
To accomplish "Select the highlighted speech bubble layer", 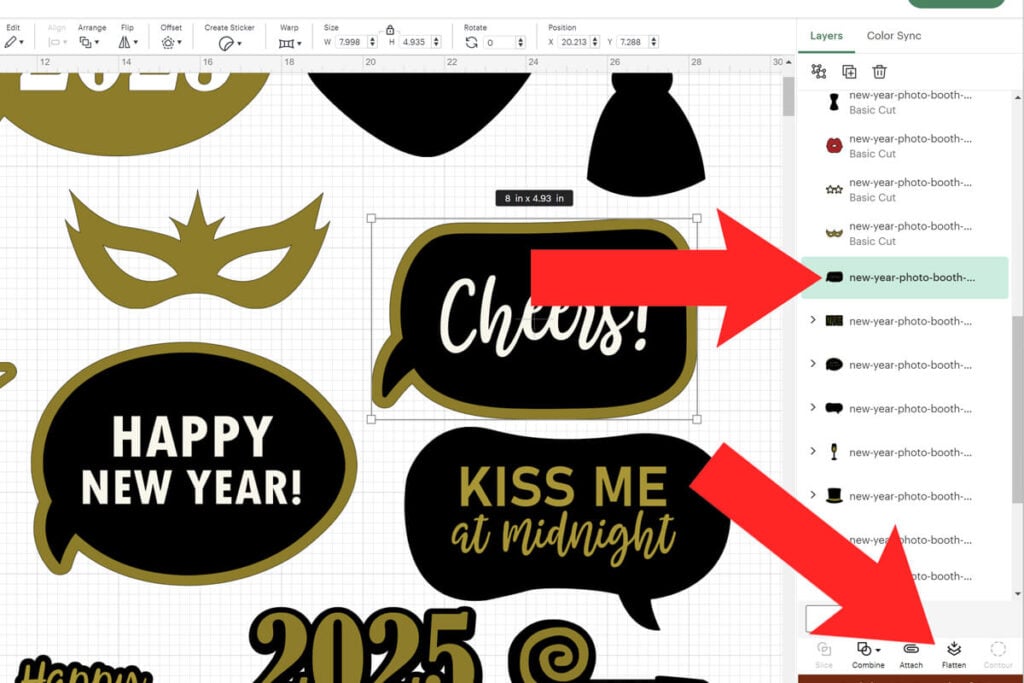I will (x=904, y=278).
